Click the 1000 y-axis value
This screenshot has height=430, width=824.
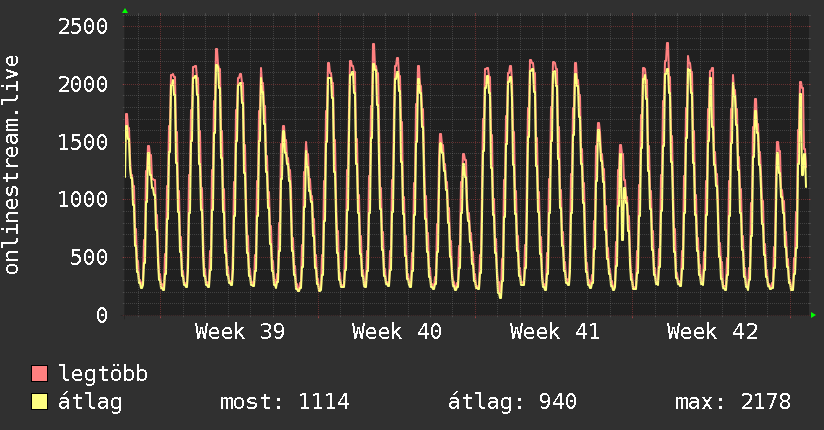83,199
